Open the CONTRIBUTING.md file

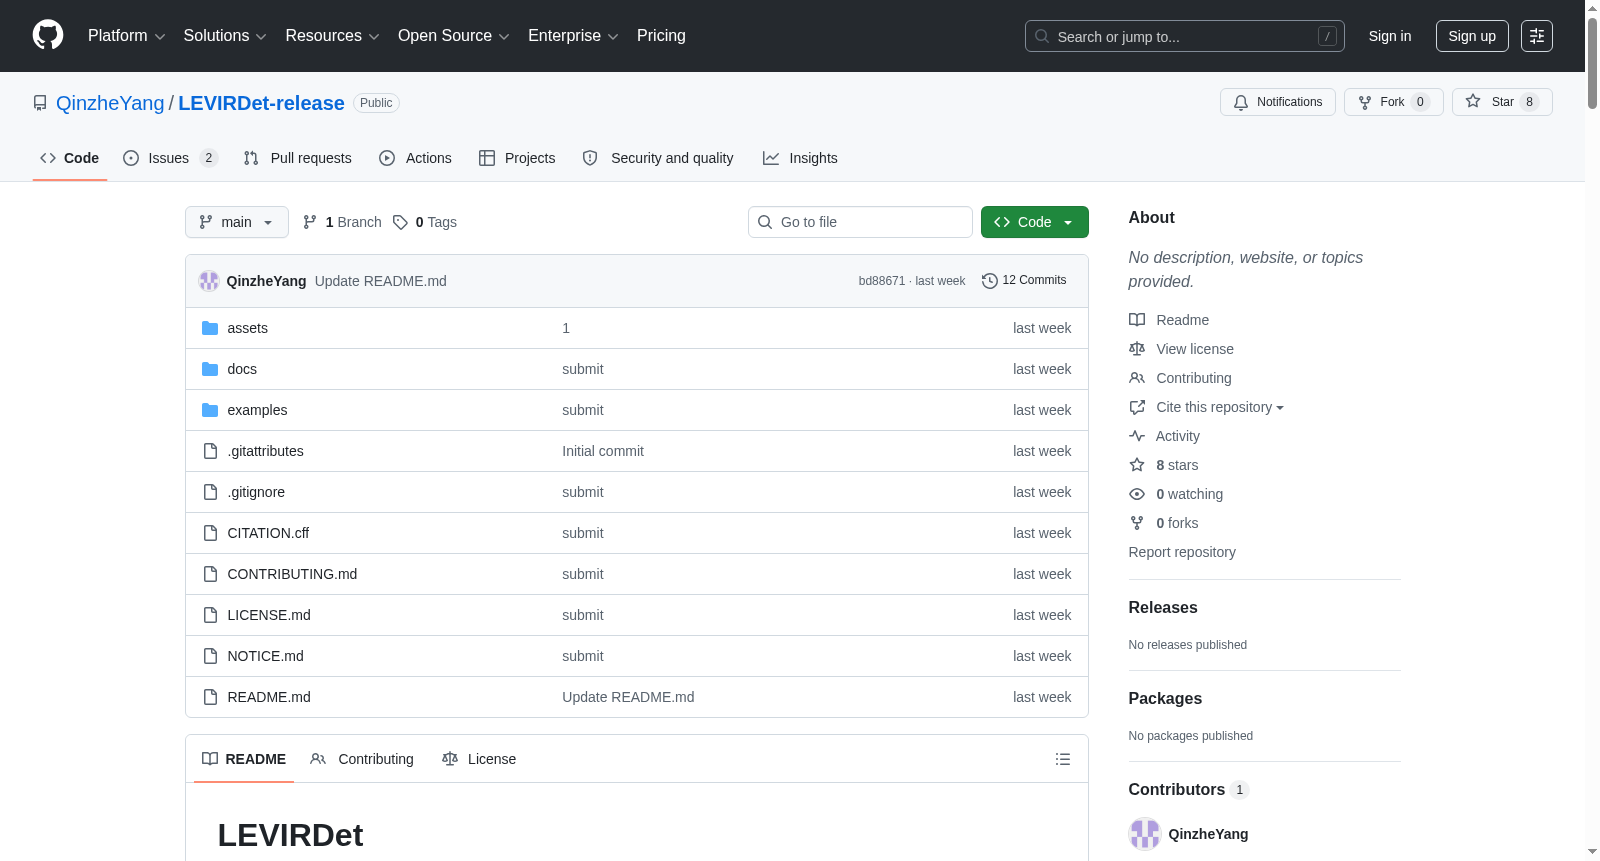point(292,574)
